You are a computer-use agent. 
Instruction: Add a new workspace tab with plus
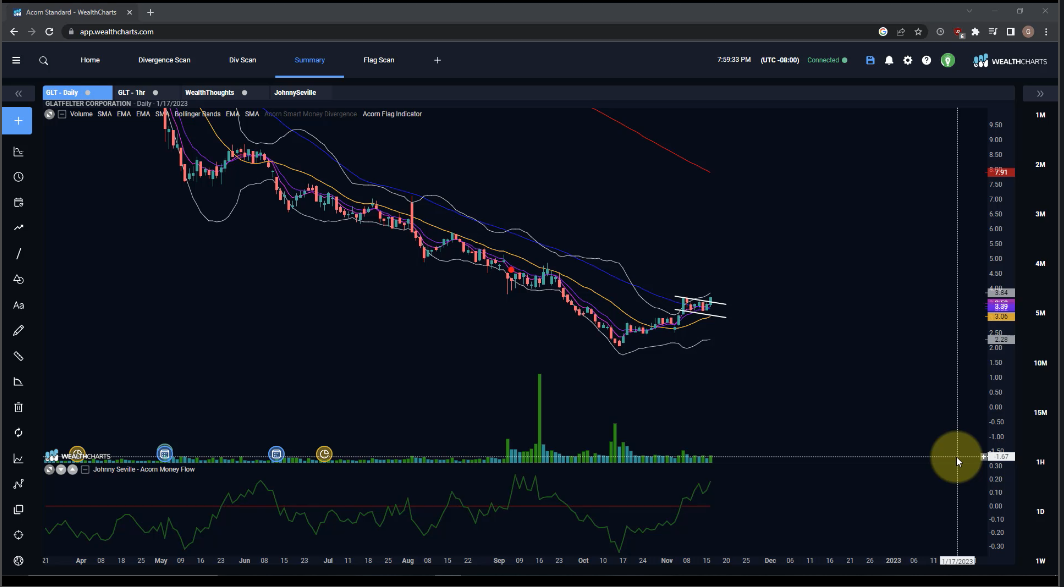(x=437, y=60)
